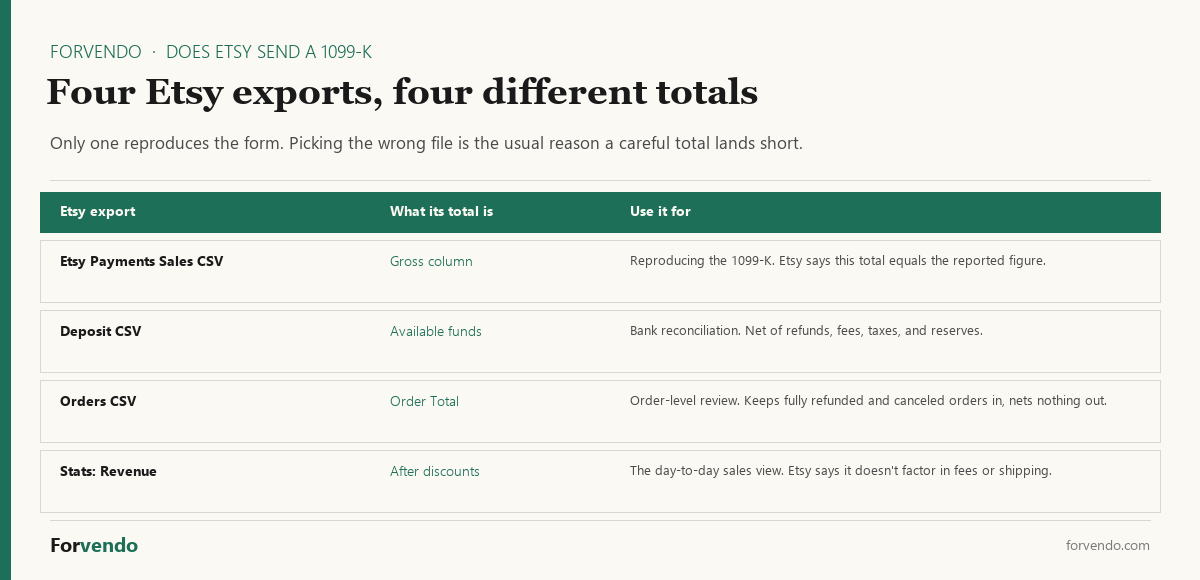Click the 'Etsy export' column header
Viewport: 1200px width, 580px height.
[x=97, y=211]
